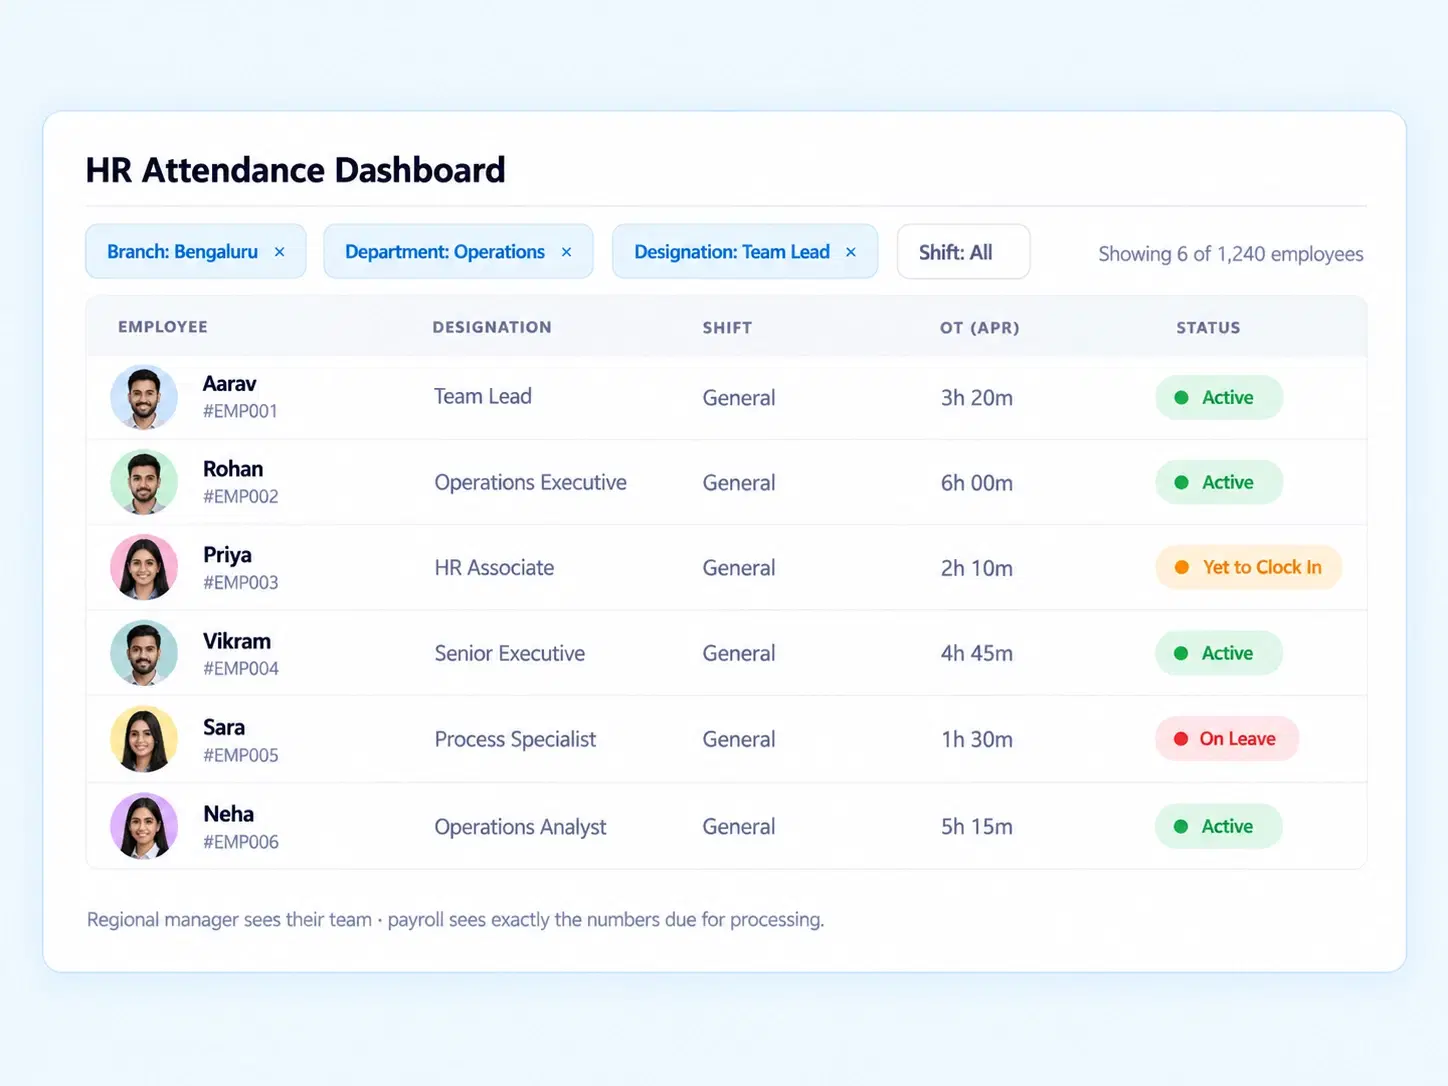Click Priya's Yet to Clock In badge
The height and width of the screenshot is (1086, 1448).
(1248, 567)
